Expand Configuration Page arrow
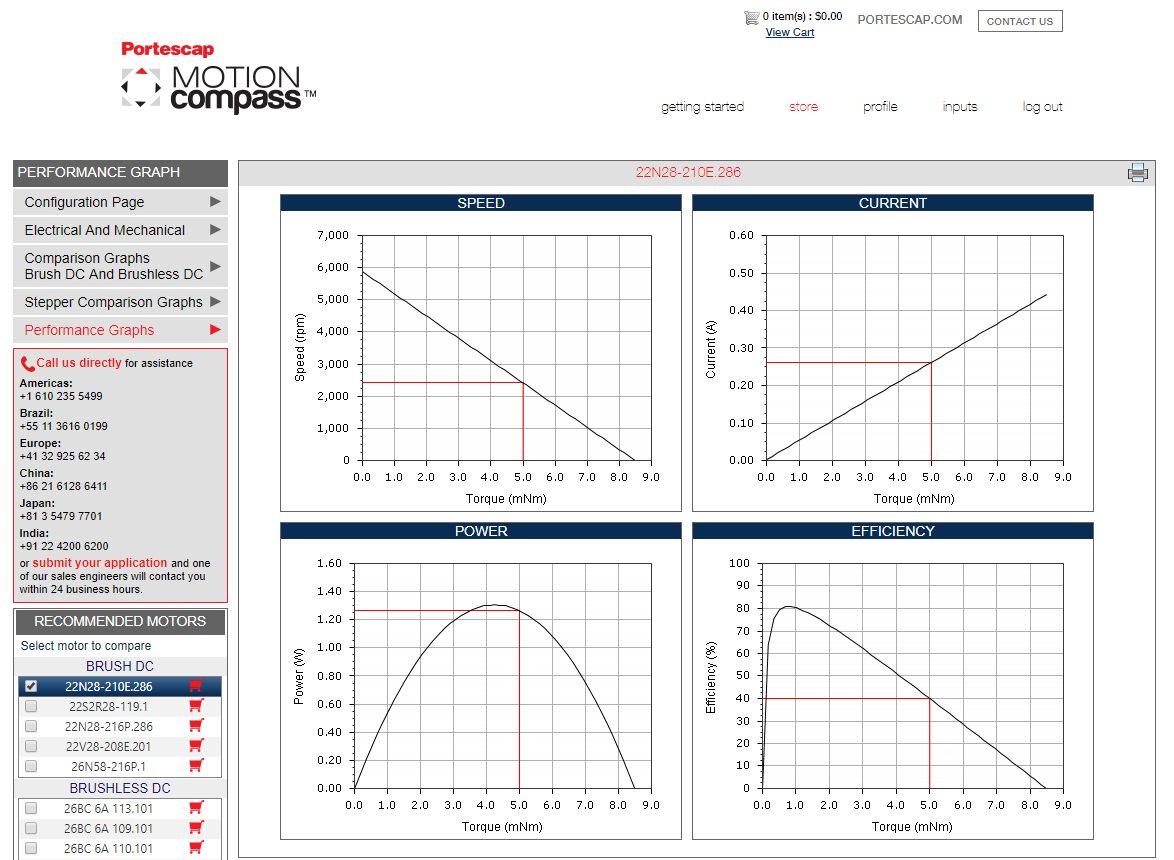Screen dimensions: 1174x860 216,201
